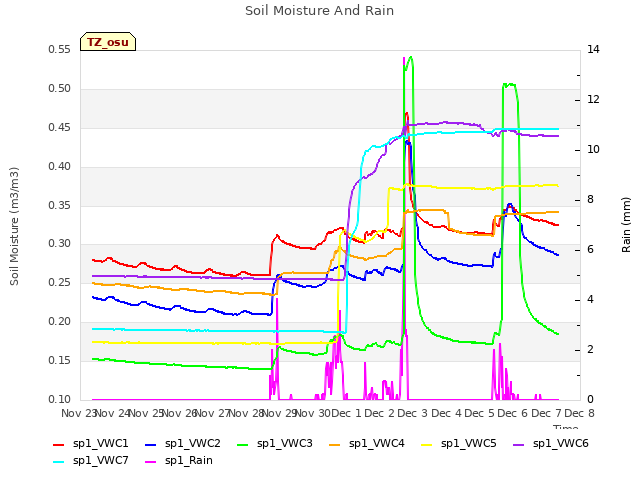Viewport: 640px width, 480px height.
Task: Click the red sp1_VWC1 legend swatch
Action: 59,444
